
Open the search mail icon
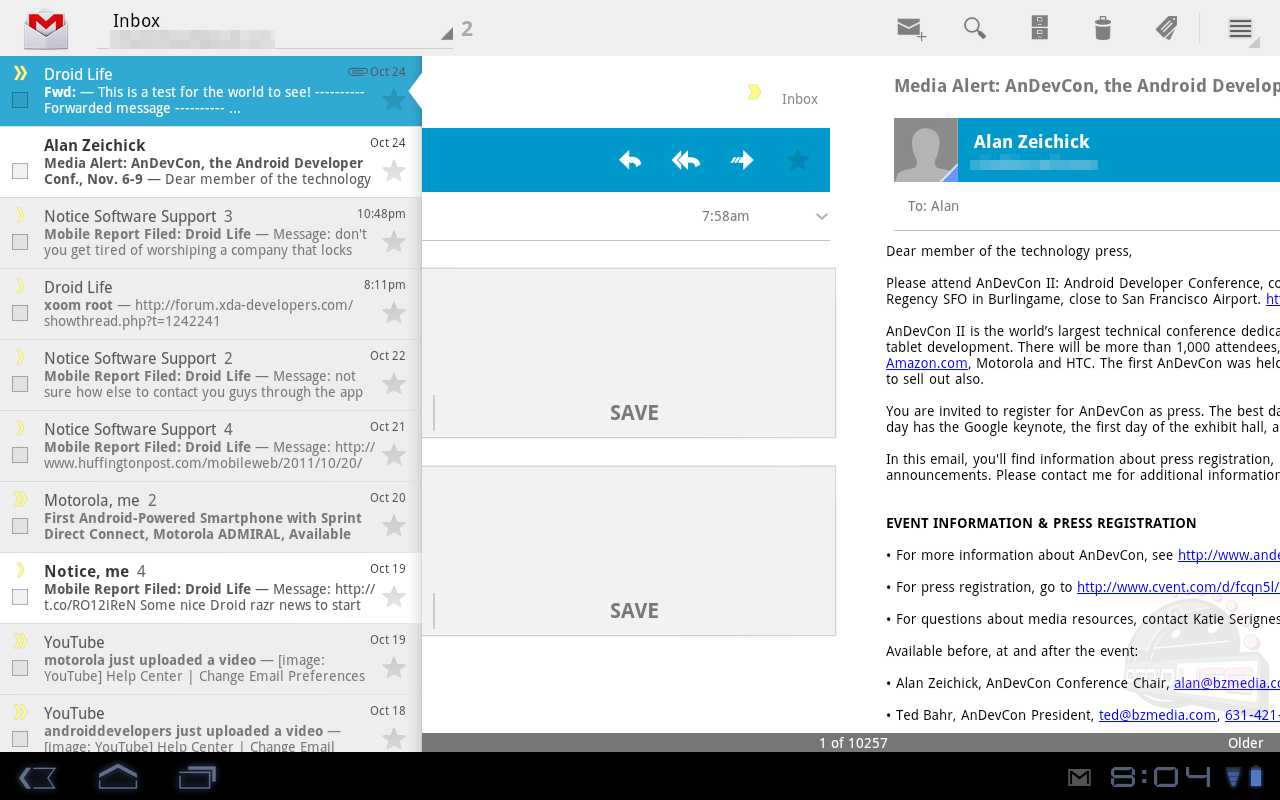pos(975,28)
